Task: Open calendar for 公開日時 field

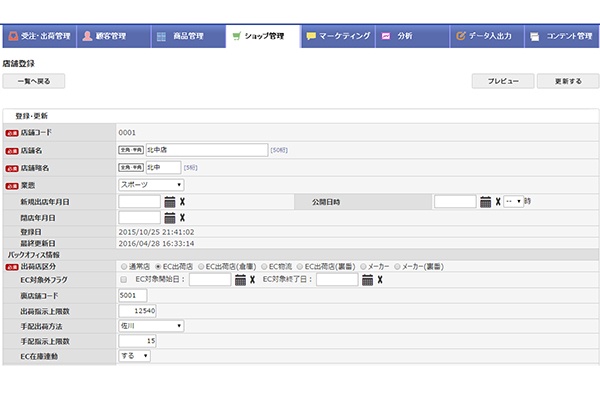Action: (485, 201)
